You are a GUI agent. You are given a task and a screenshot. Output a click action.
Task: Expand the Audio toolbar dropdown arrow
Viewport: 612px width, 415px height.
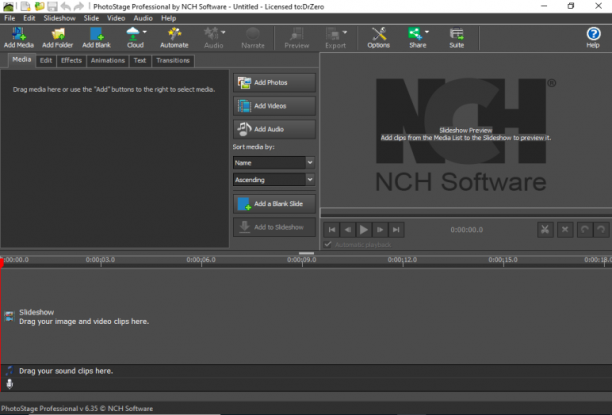[223, 32]
